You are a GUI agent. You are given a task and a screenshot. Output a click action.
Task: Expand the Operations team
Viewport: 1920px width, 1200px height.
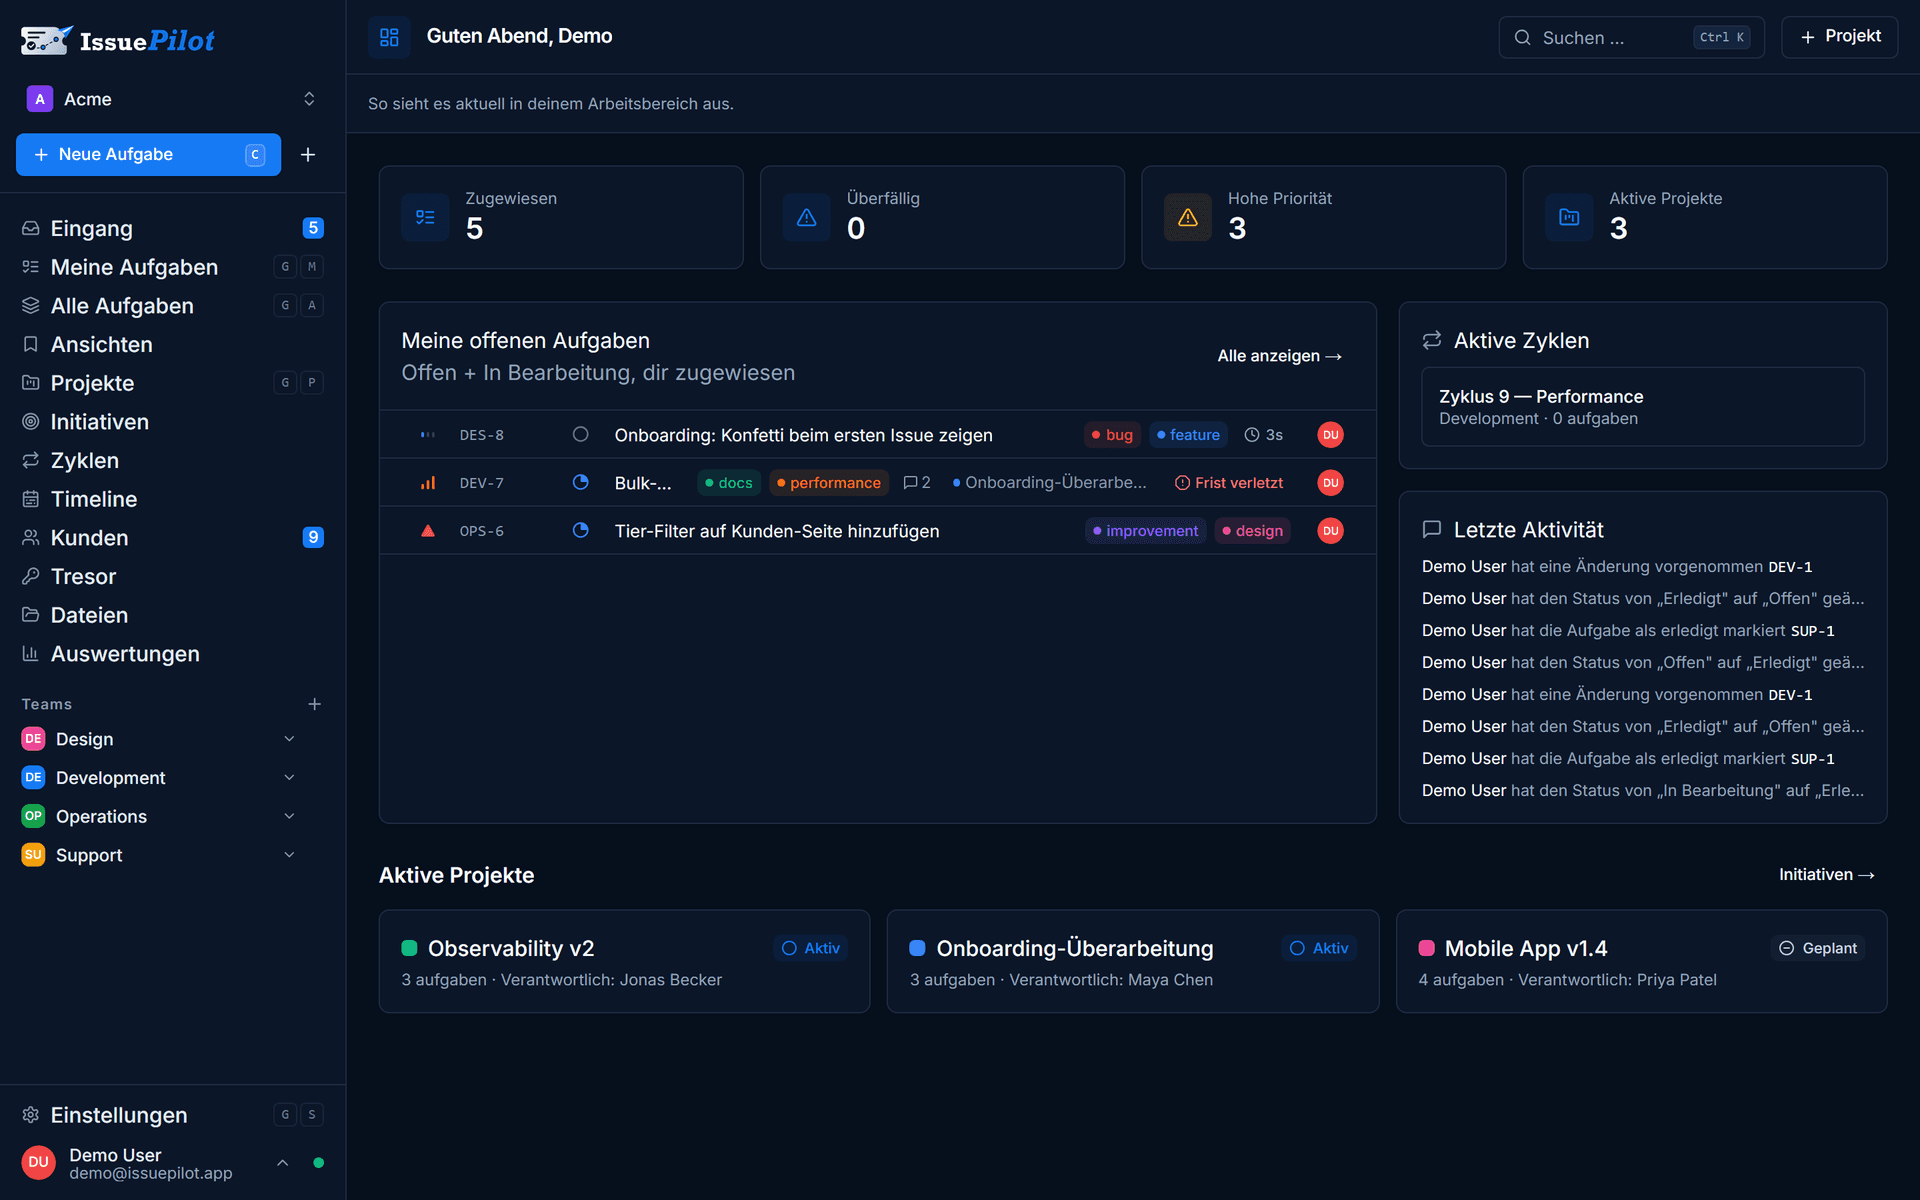point(289,816)
